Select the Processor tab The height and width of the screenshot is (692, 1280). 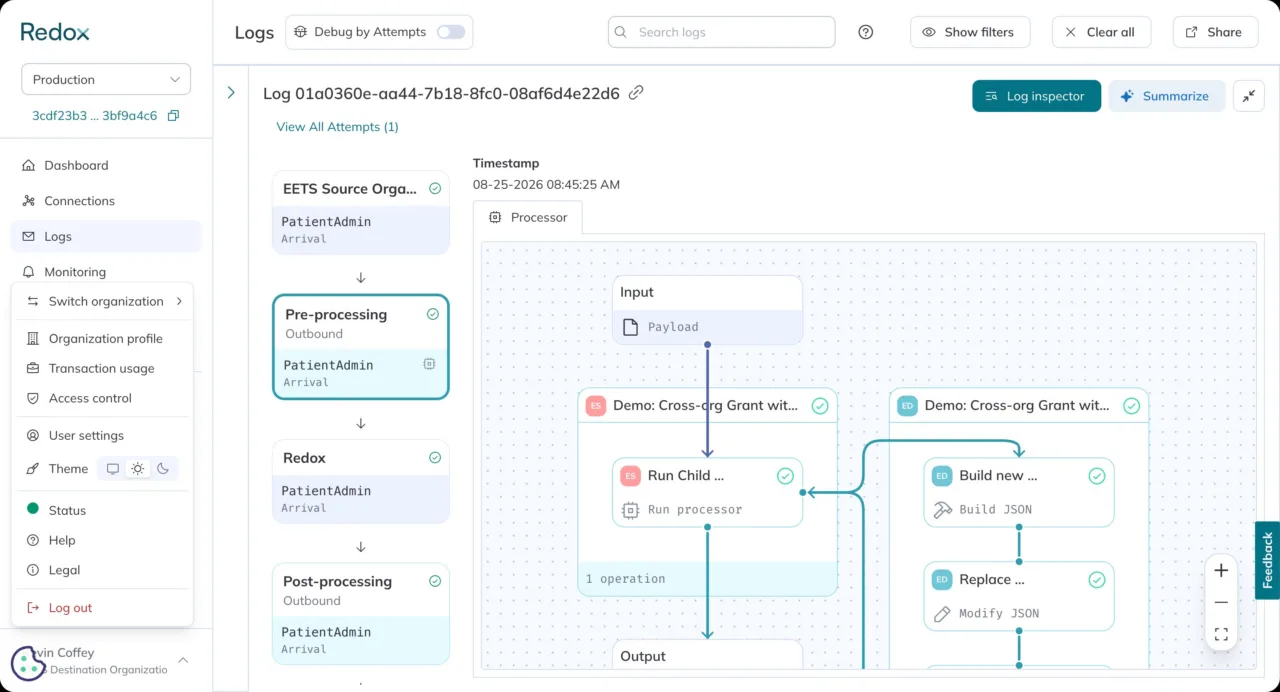pyautogui.click(x=528, y=217)
